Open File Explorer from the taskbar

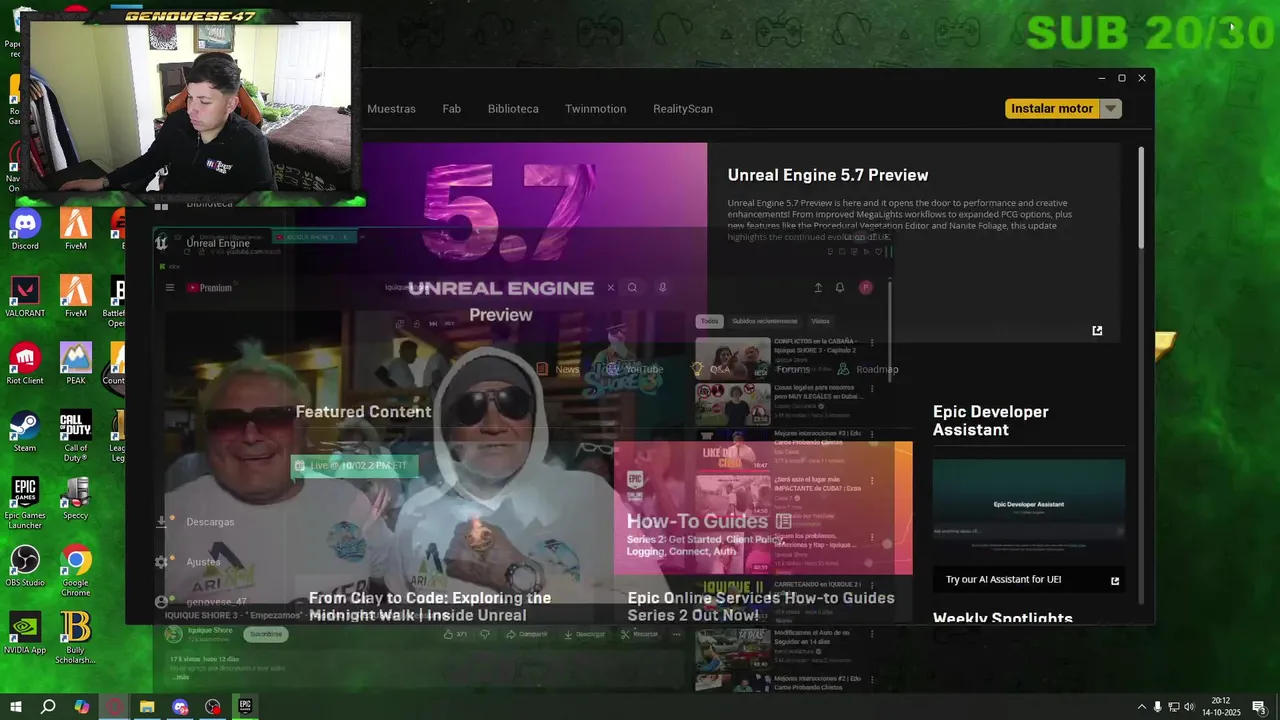[x=147, y=706]
